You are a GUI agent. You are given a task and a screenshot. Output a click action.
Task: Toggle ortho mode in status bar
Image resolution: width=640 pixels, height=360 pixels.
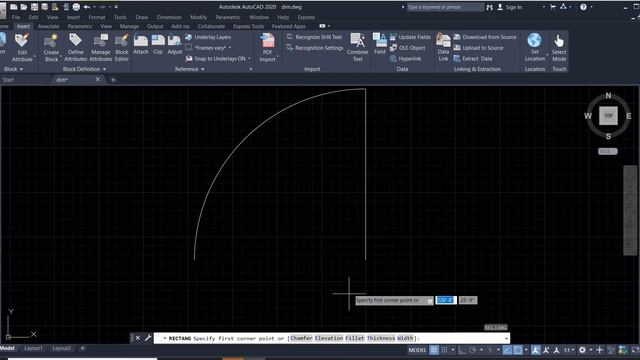pyautogui.click(x=462, y=350)
